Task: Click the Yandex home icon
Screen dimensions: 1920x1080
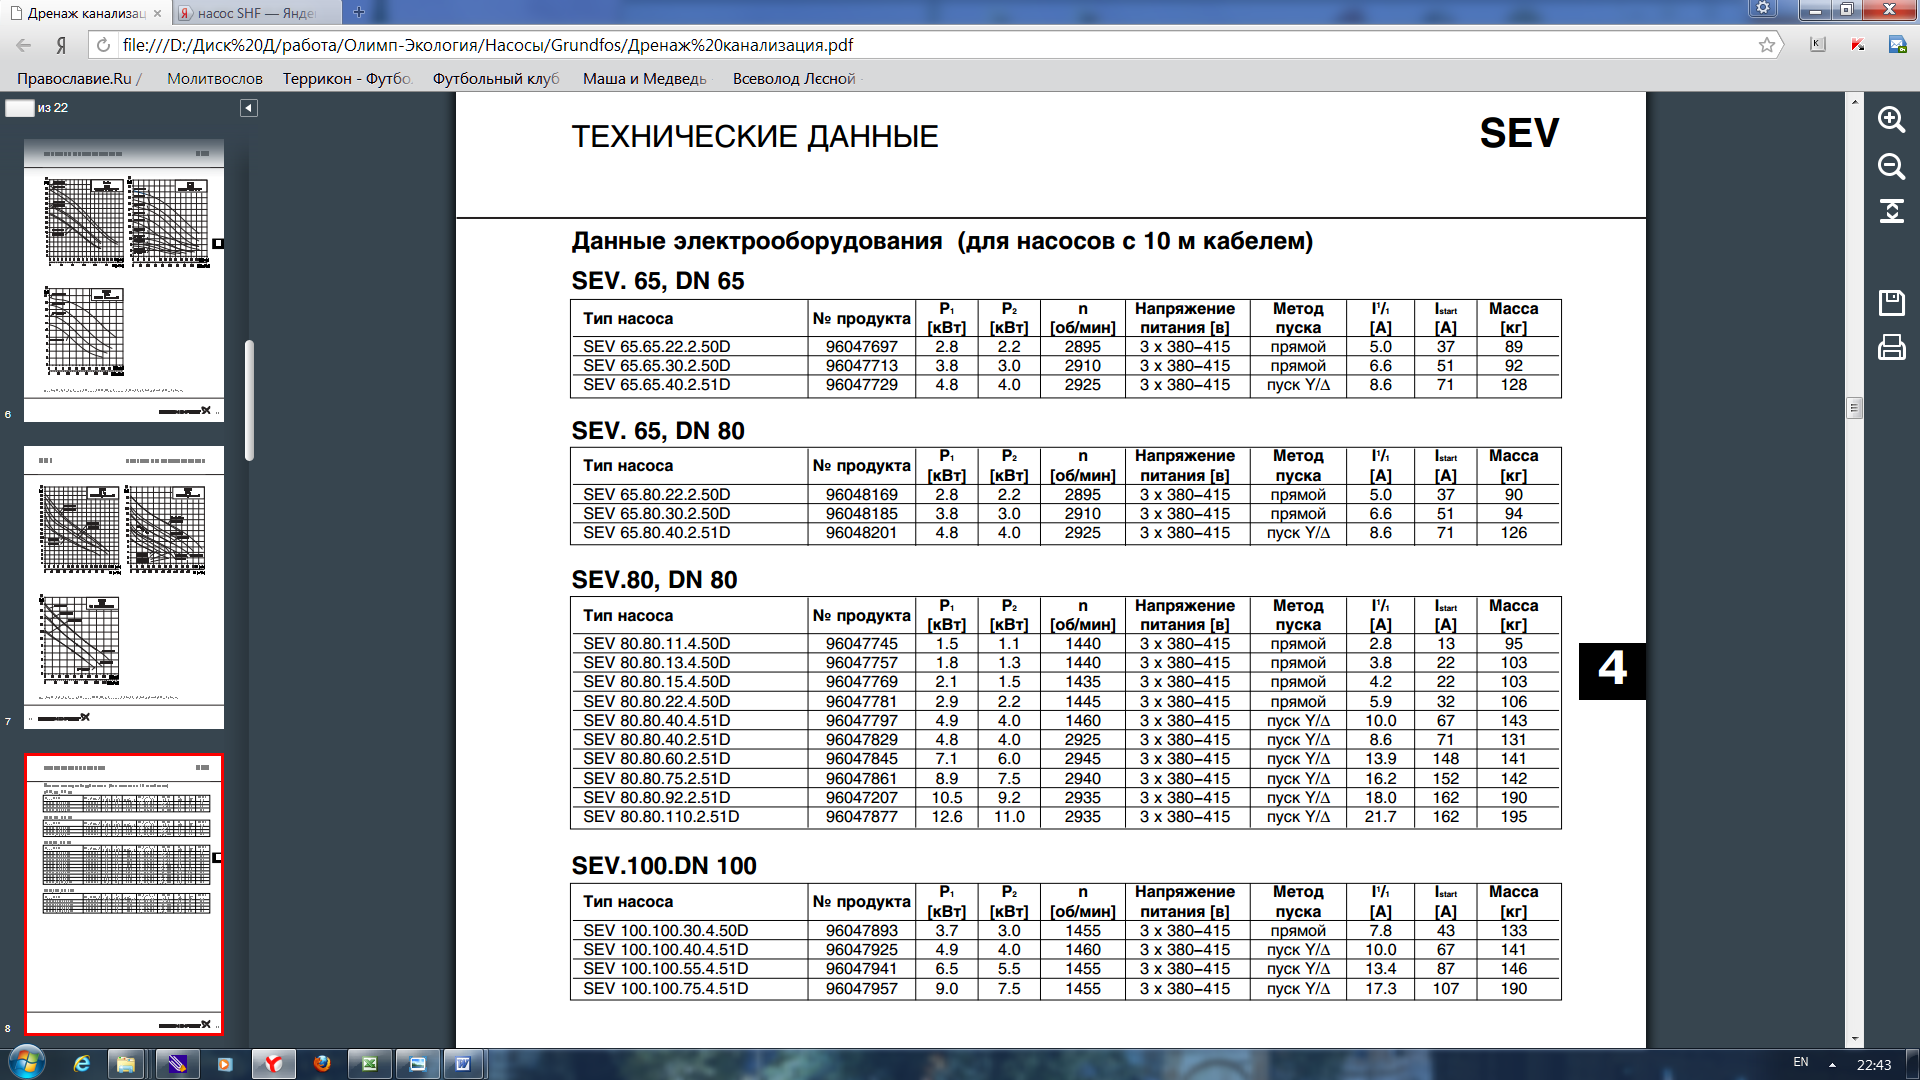Action: click(x=61, y=45)
